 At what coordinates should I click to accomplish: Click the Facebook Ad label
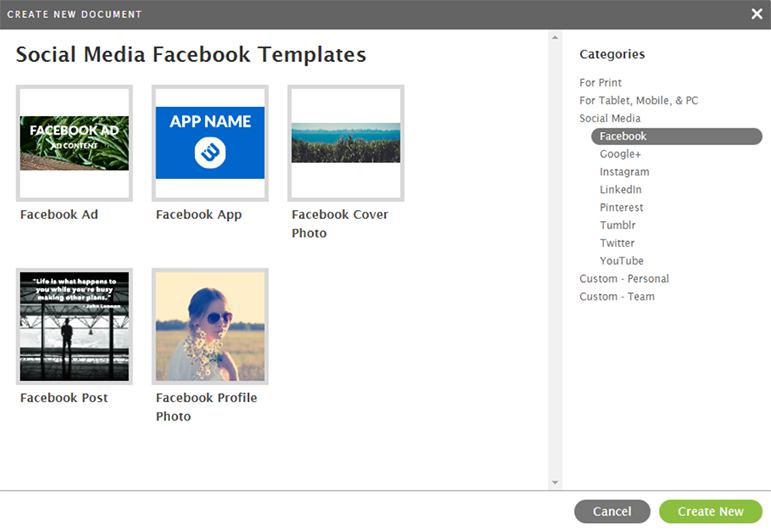tap(59, 214)
